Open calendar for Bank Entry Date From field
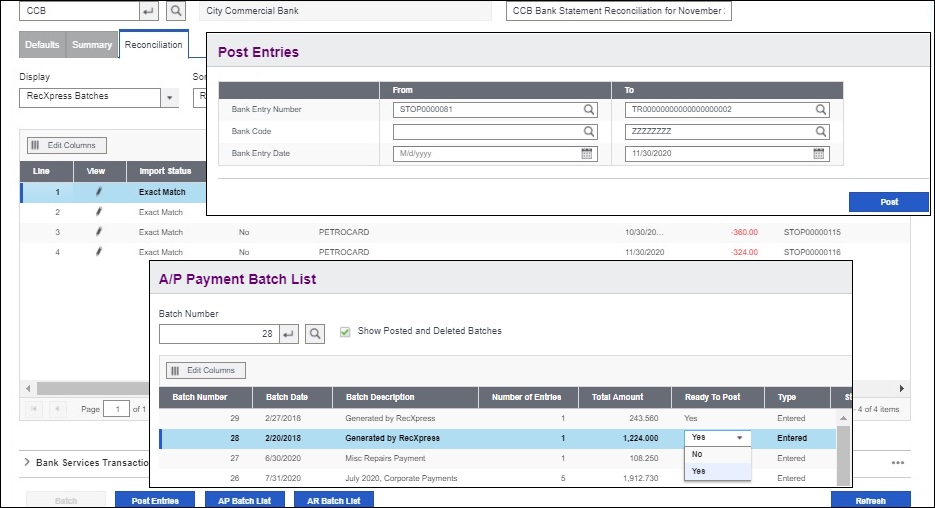The height and width of the screenshot is (508, 935). point(588,154)
